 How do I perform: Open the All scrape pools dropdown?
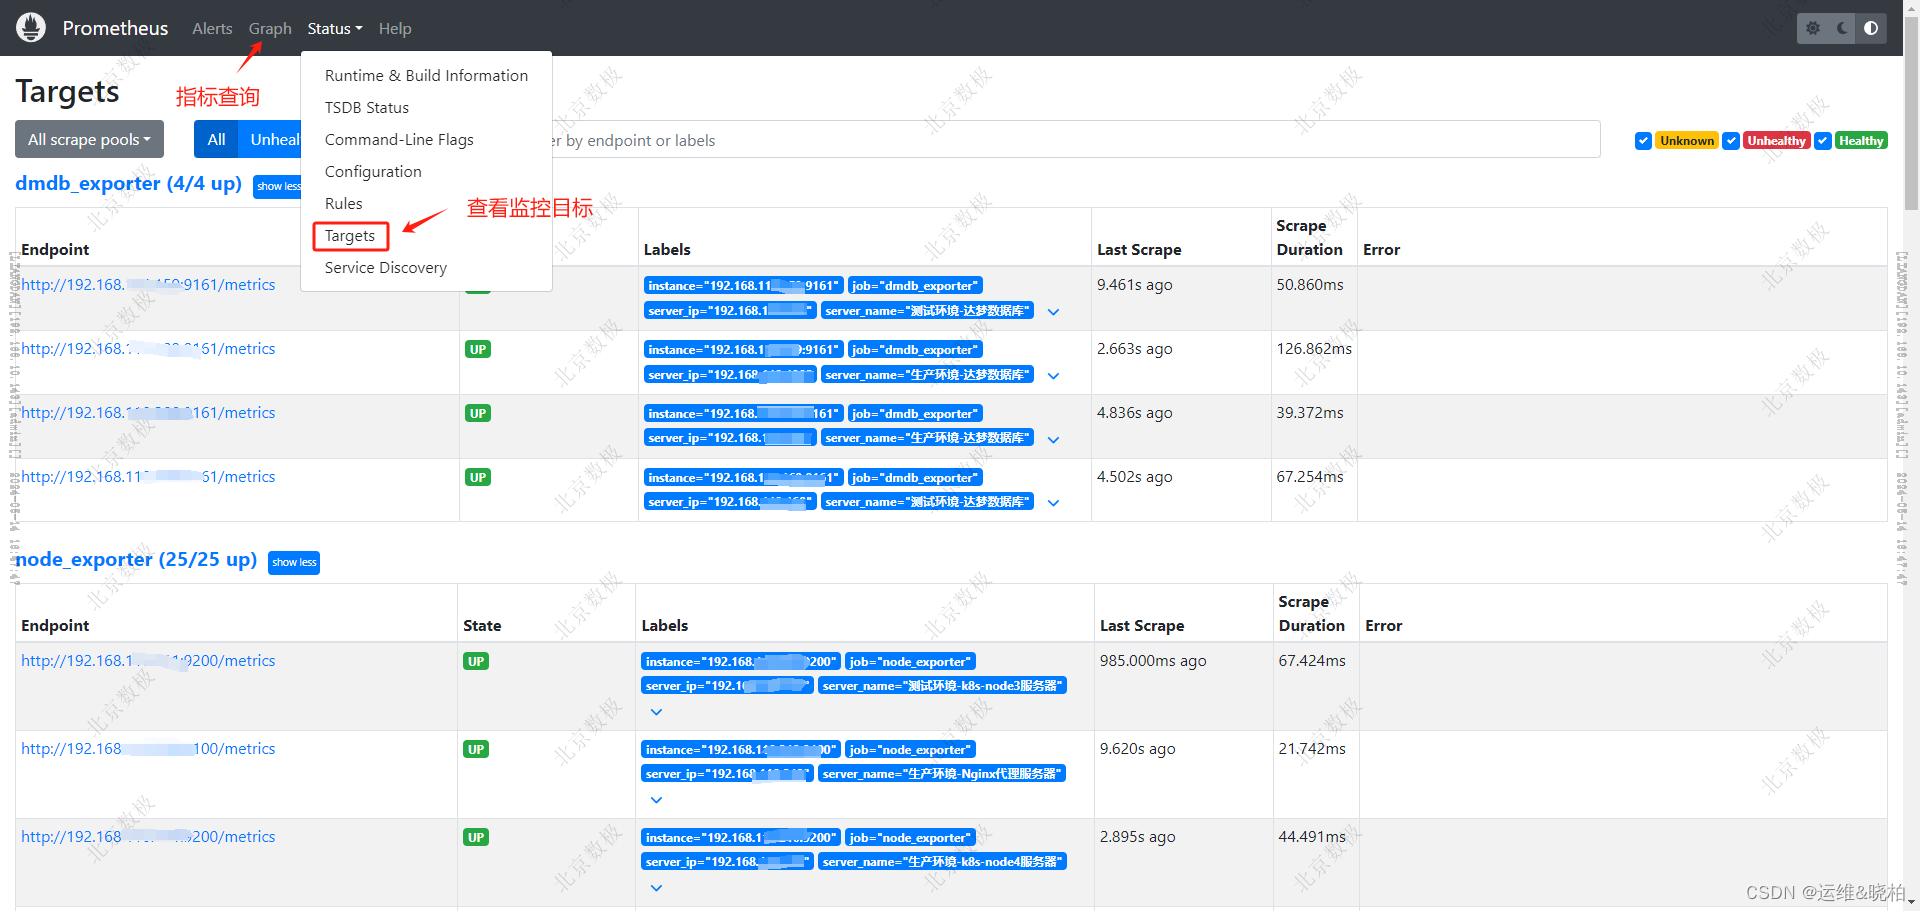[89, 139]
